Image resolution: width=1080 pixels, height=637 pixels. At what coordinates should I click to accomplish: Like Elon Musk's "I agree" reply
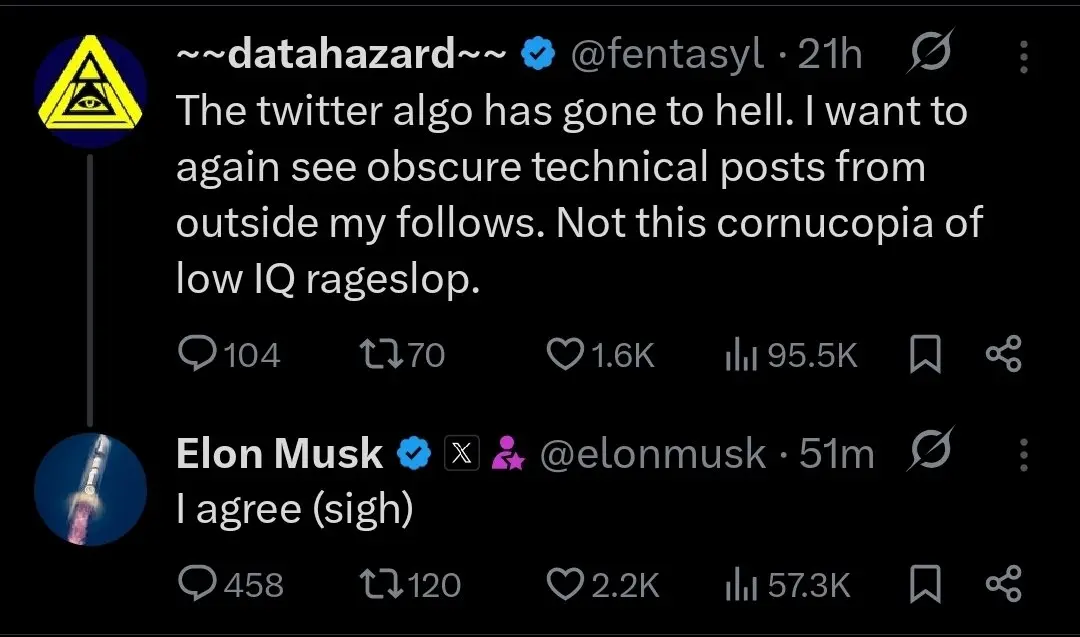(568, 584)
